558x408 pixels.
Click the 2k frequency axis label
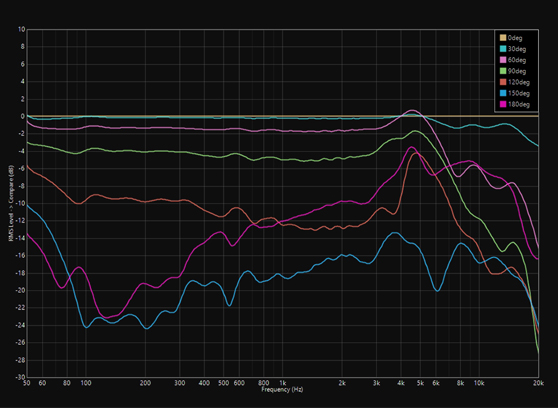[342, 383]
